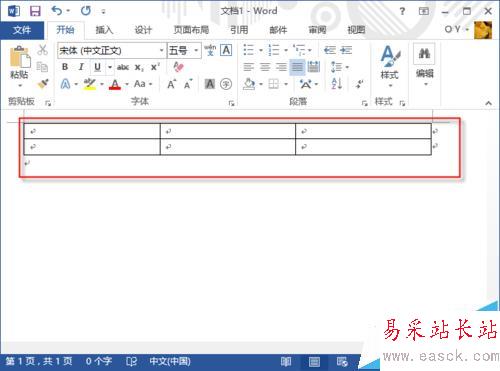Image resolution: width=500 pixels, height=371 pixels.
Task: Open the Editing binoculars button
Action: pos(424,65)
